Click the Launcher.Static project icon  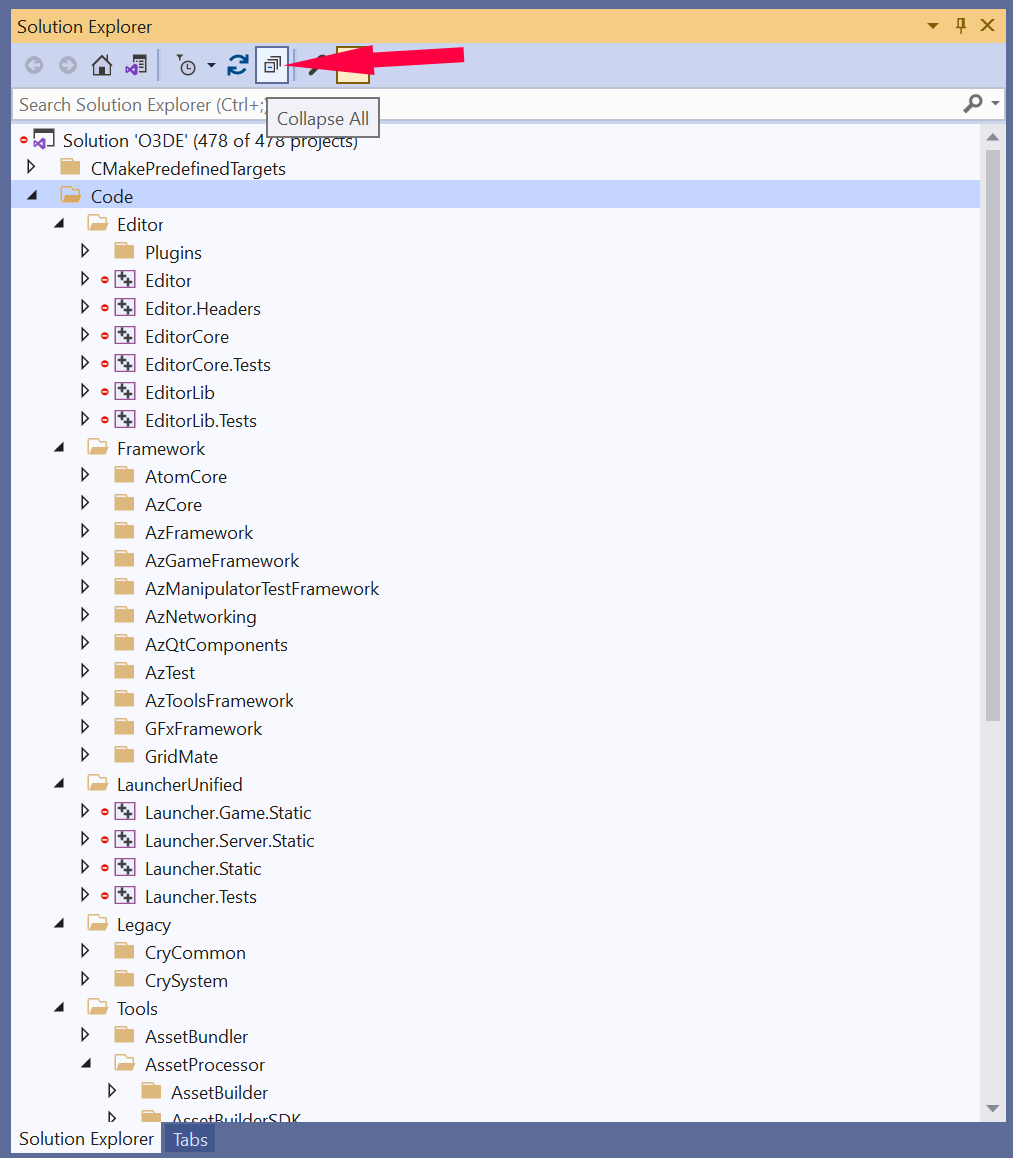125,868
